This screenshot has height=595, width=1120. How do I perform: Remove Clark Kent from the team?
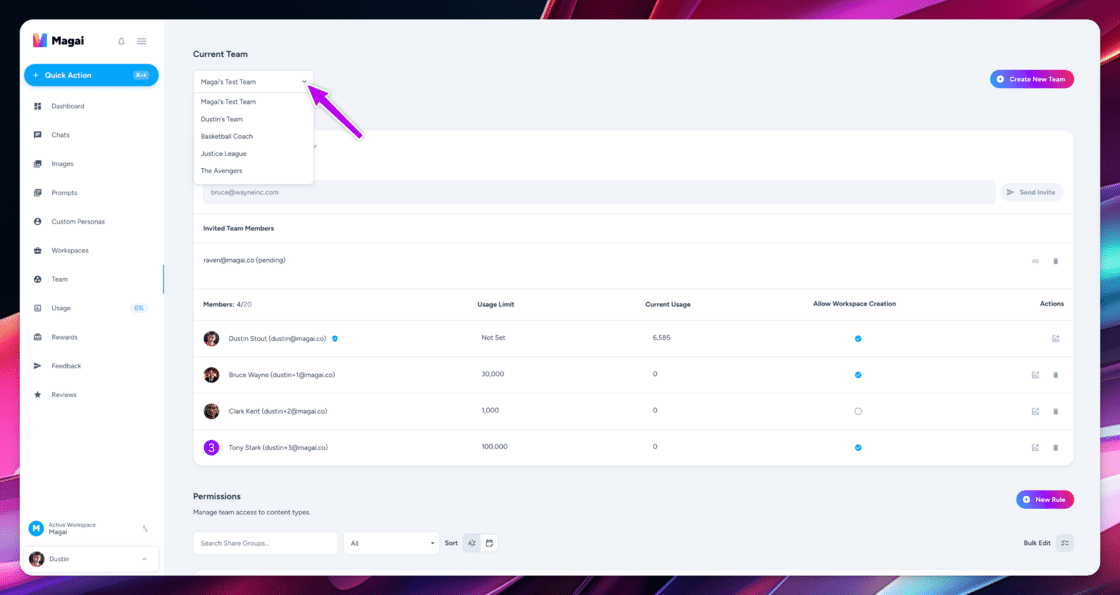pos(1055,411)
